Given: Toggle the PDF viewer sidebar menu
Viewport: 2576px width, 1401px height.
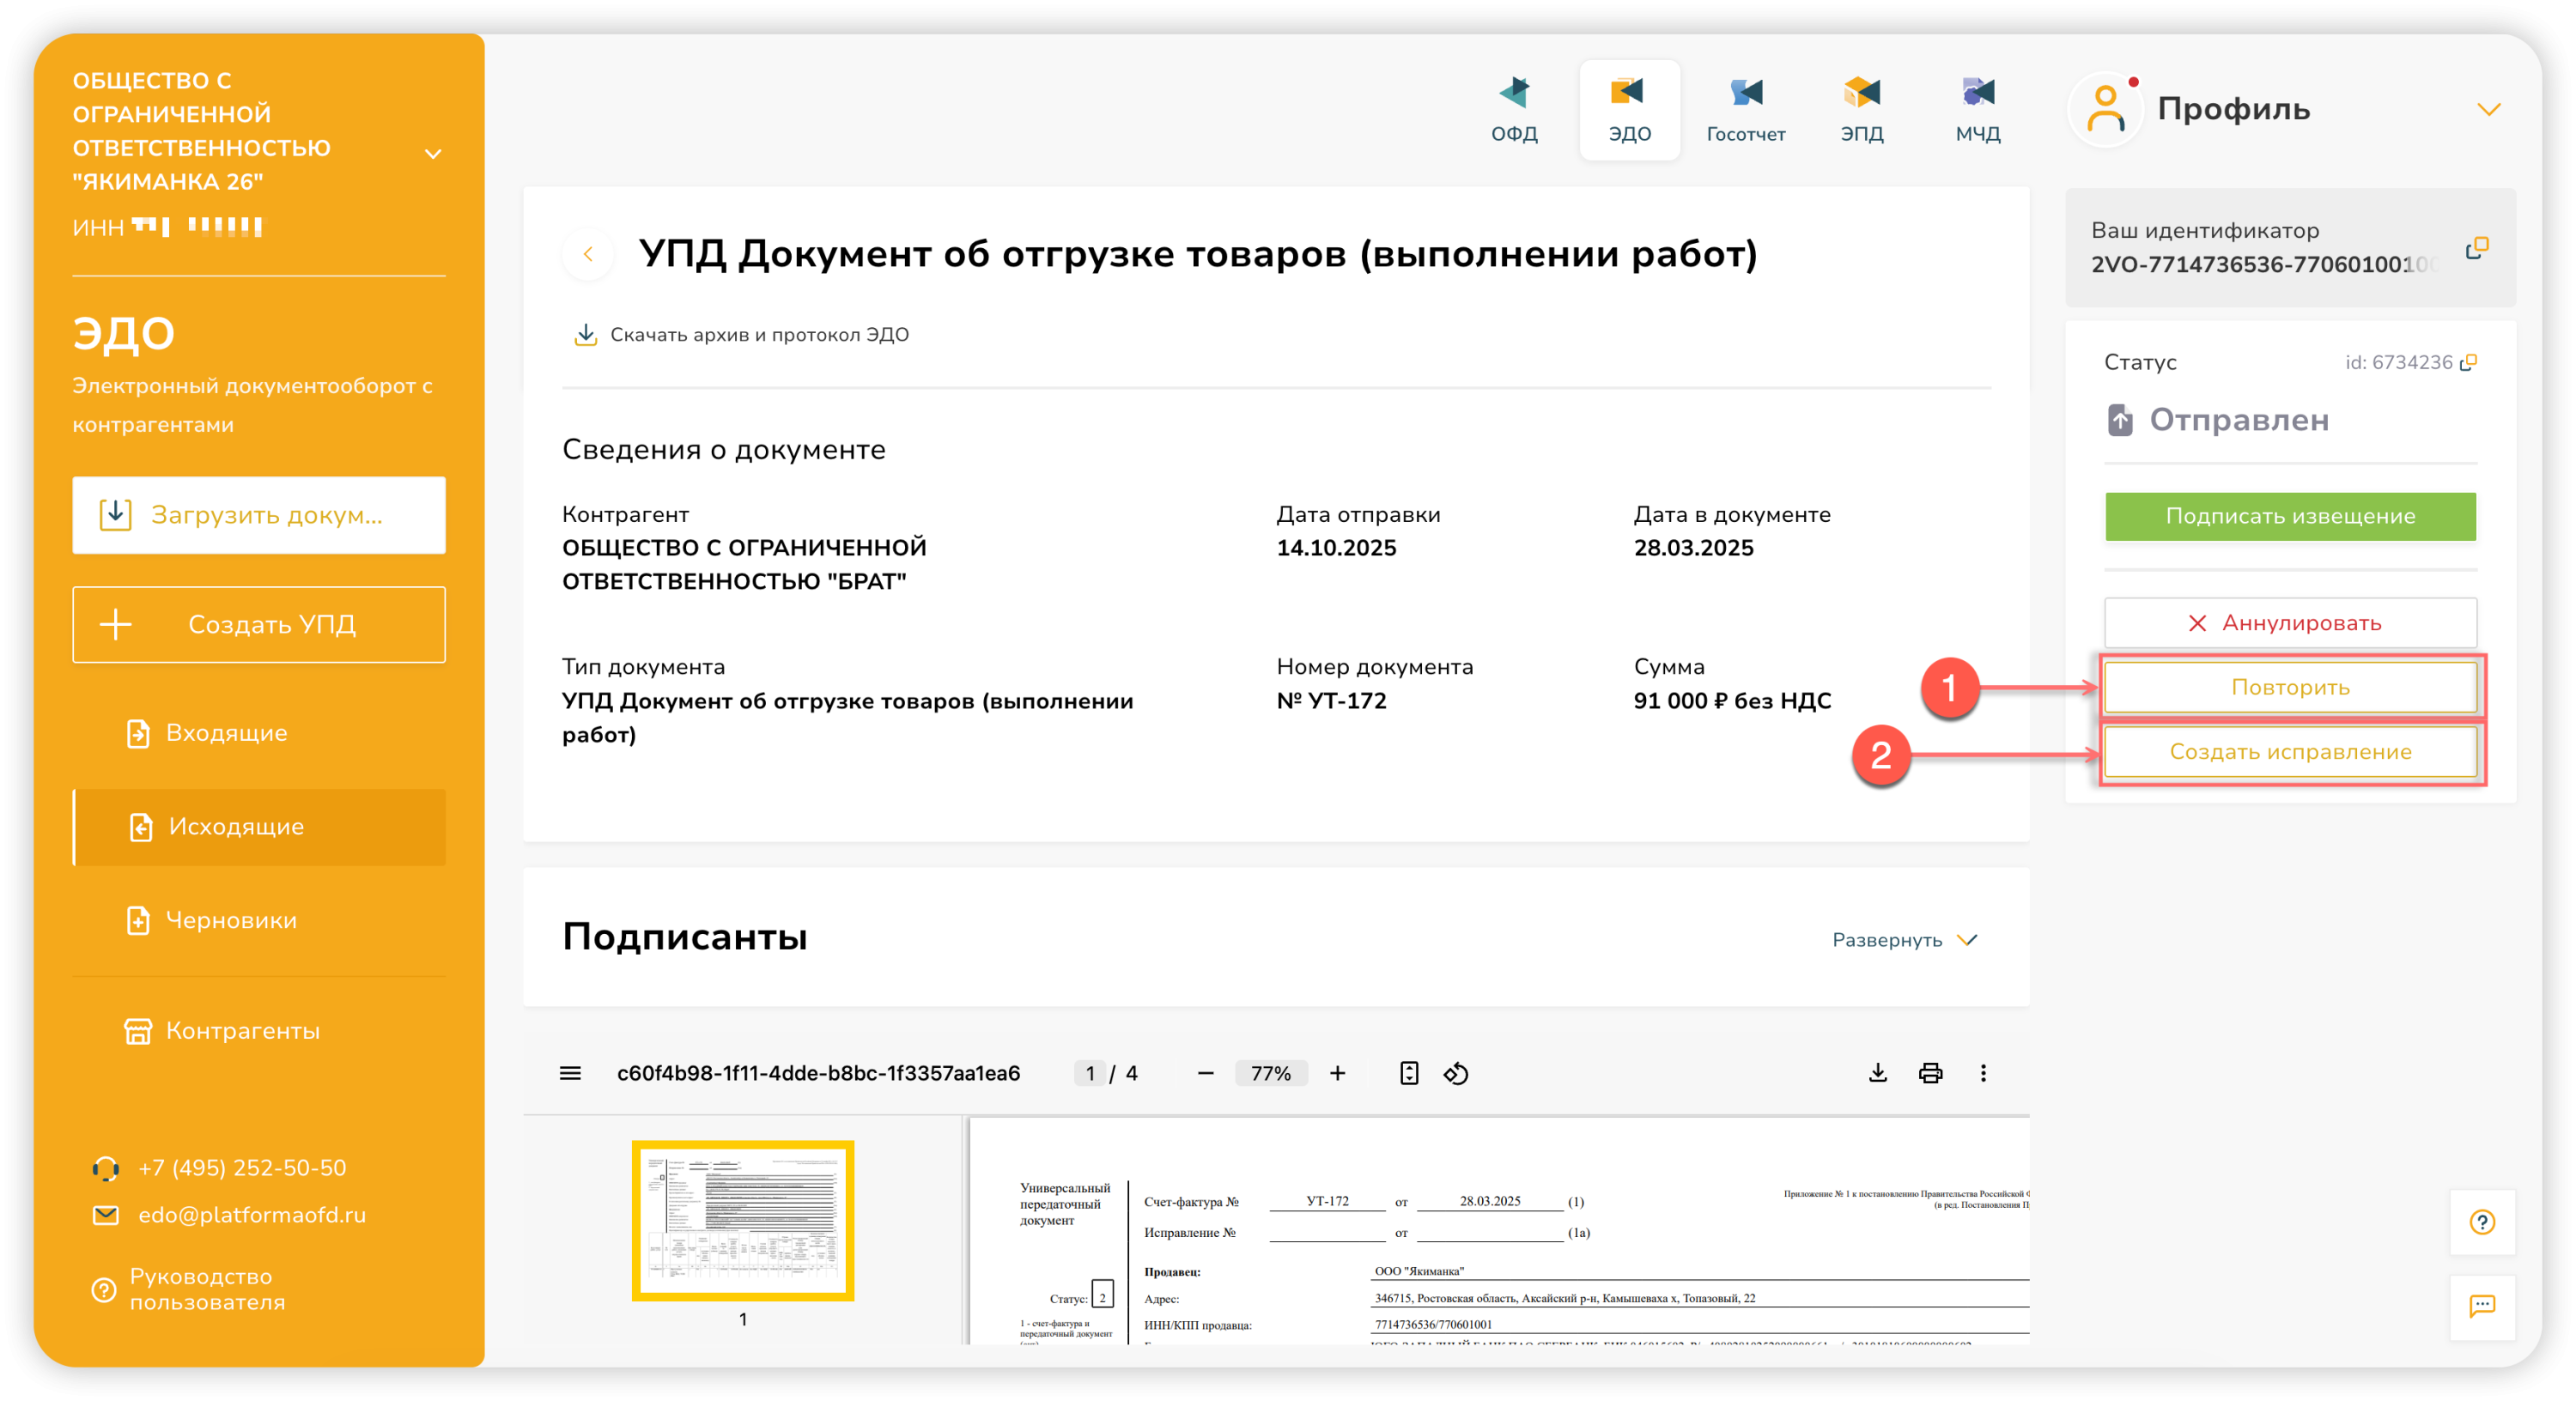Looking at the screenshot, I should tap(570, 1073).
